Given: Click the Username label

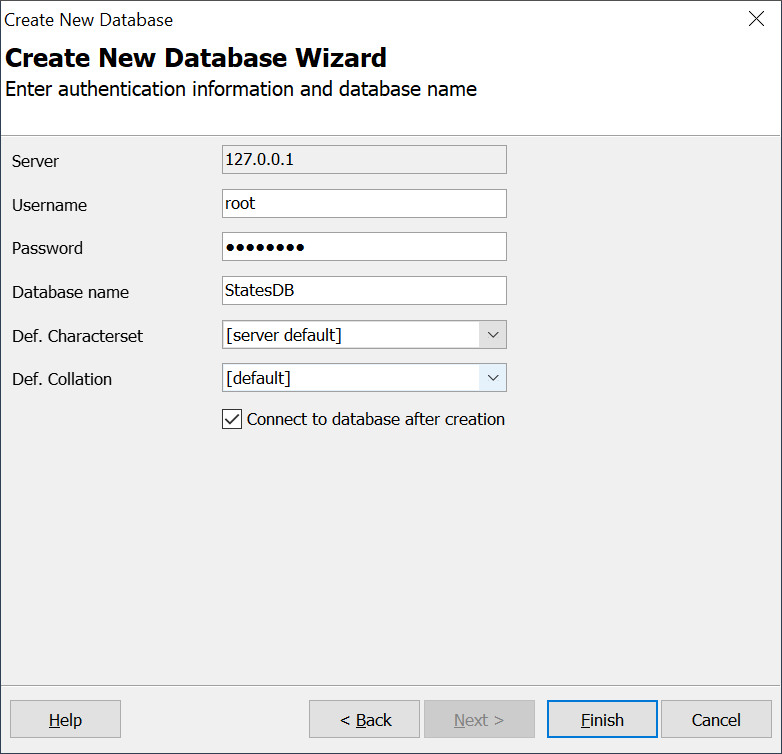Looking at the screenshot, I should point(49,205).
